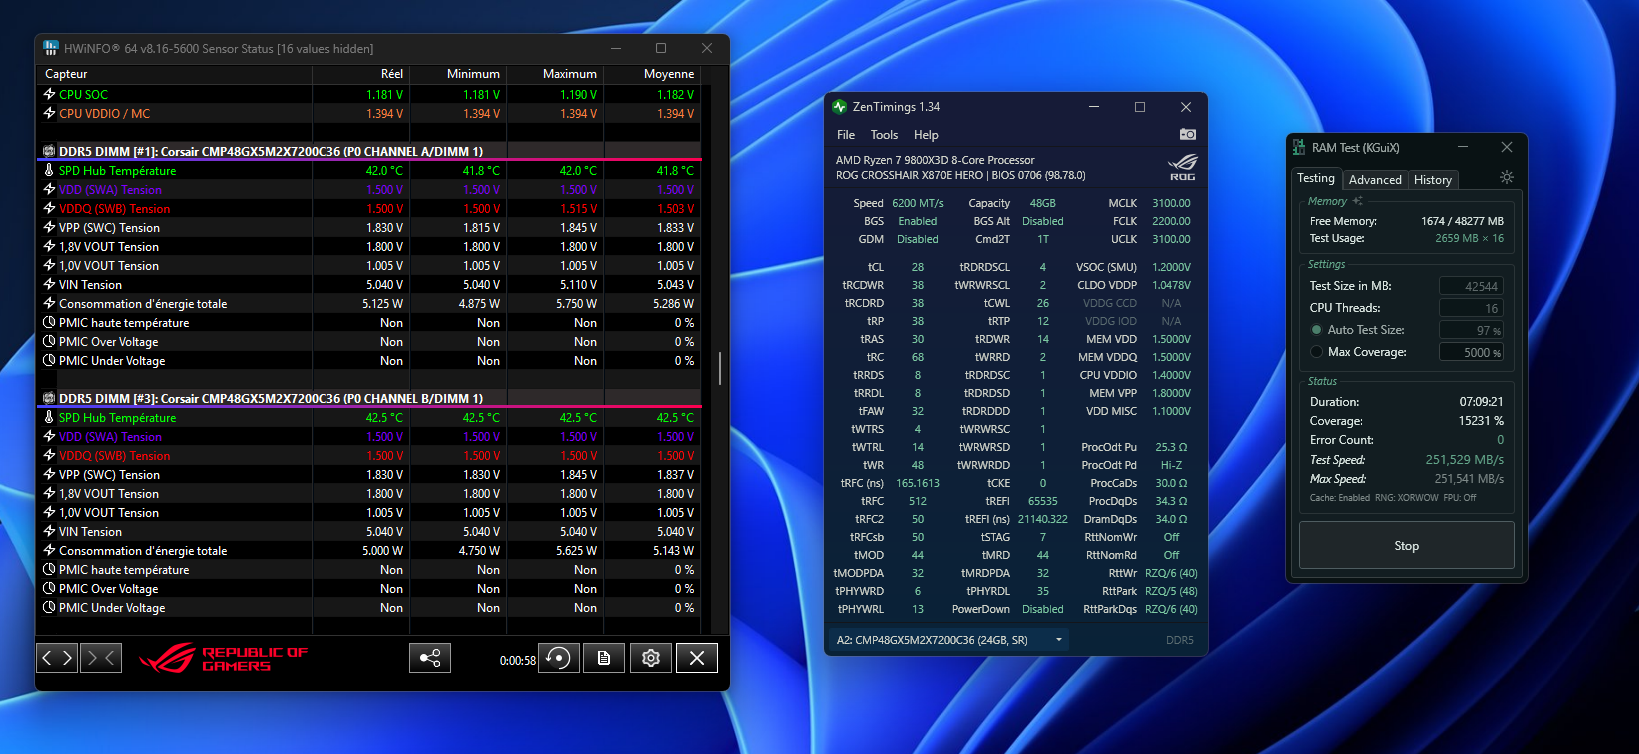Click the Capacity value 48GB in ZenTimings
The height and width of the screenshot is (754, 1639).
tap(1043, 203)
